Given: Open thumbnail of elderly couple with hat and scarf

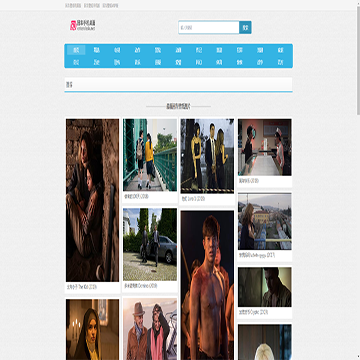Looking at the screenshot, I should [150, 329].
